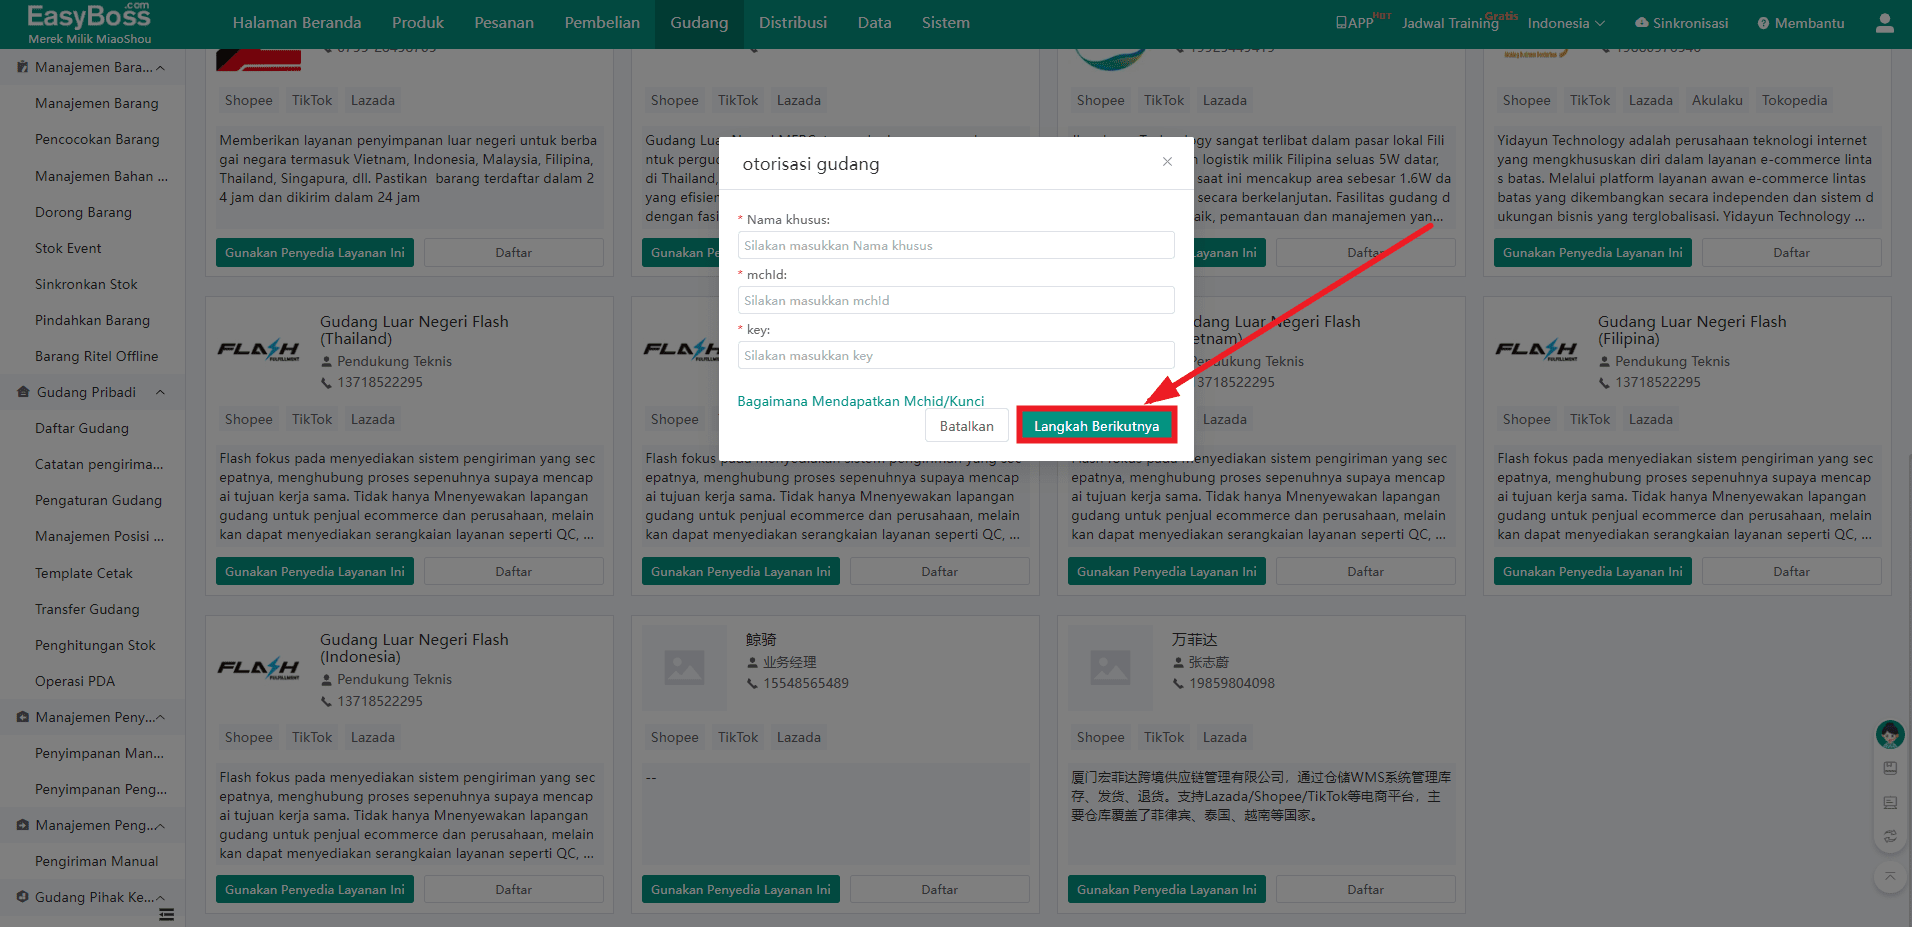Open the Pesanan menu

504,22
